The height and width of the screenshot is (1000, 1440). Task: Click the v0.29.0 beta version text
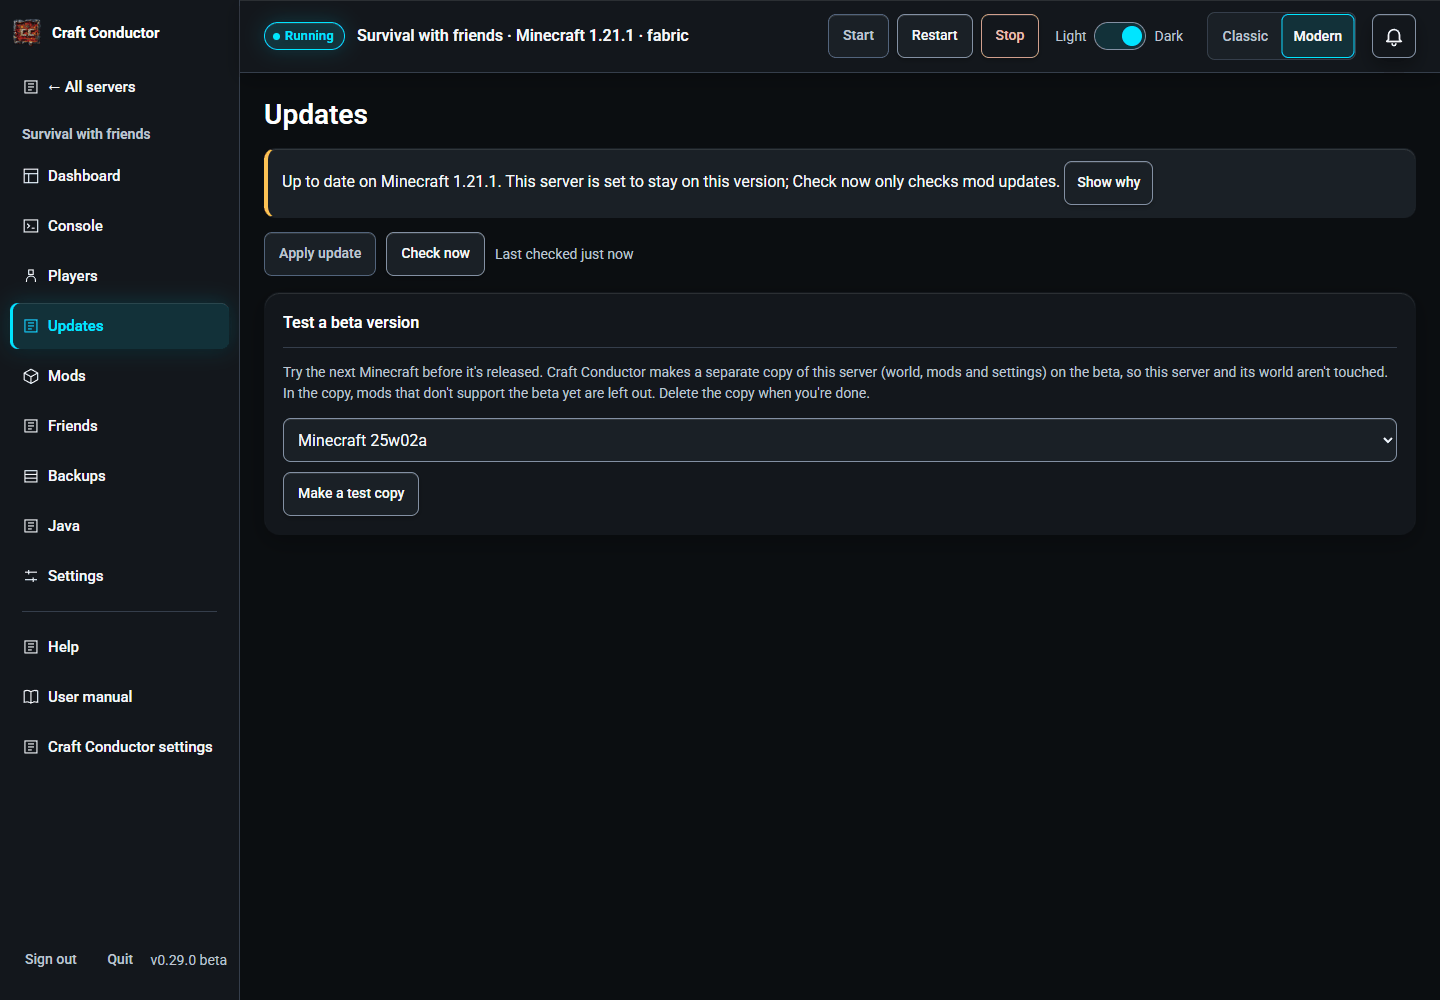[x=189, y=960]
